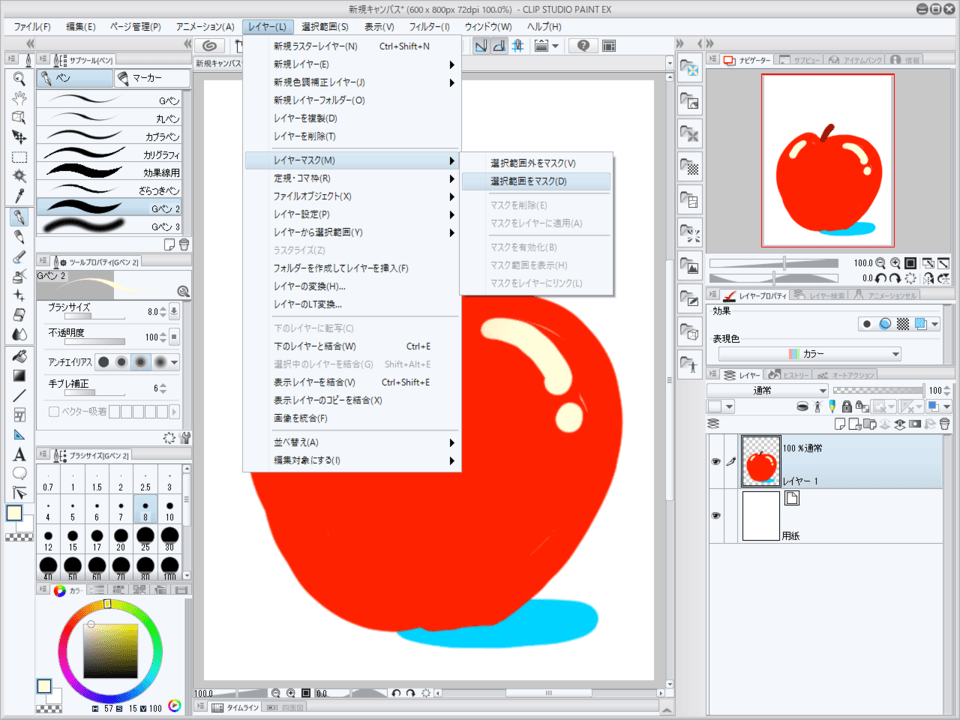
Task: Click the main foreground color swatch
Action: tap(14, 513)
